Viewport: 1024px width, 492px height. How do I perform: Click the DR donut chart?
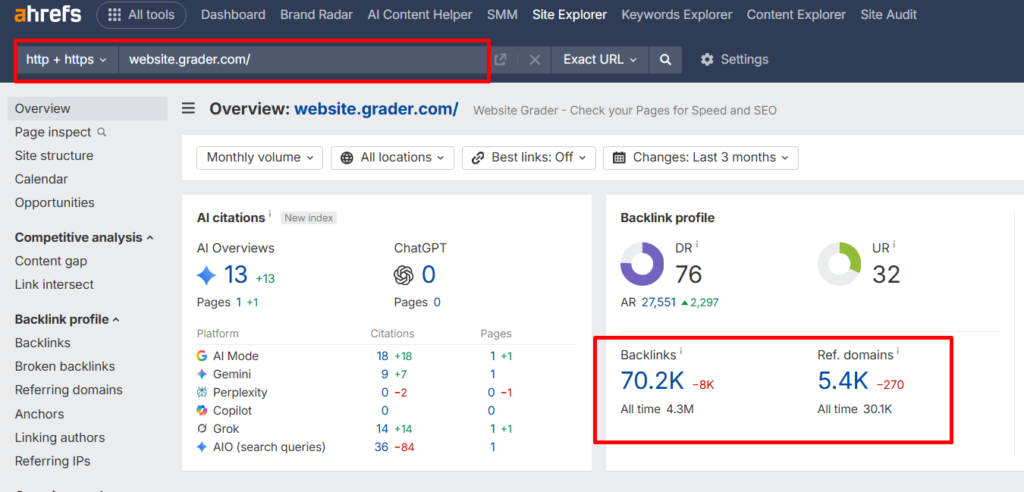642,264
